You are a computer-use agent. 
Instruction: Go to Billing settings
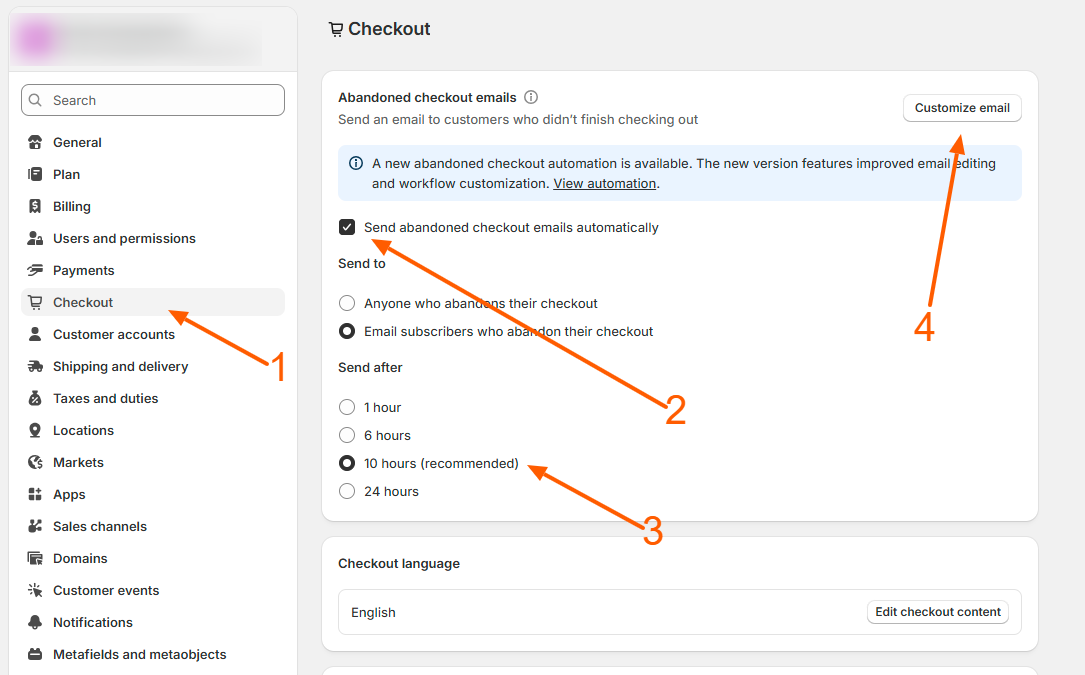point(153,206)
